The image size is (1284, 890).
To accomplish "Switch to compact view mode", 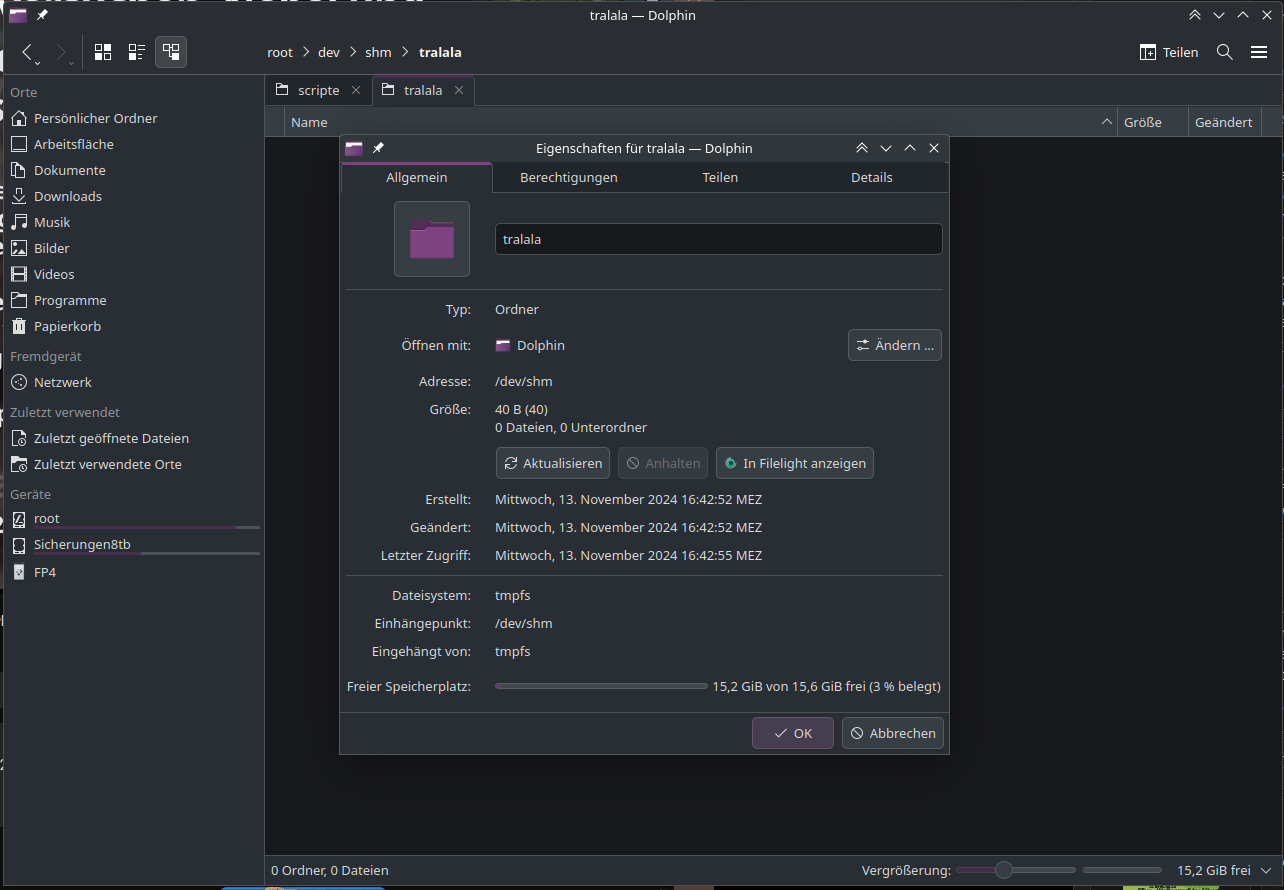I will (x=137, y=52).
